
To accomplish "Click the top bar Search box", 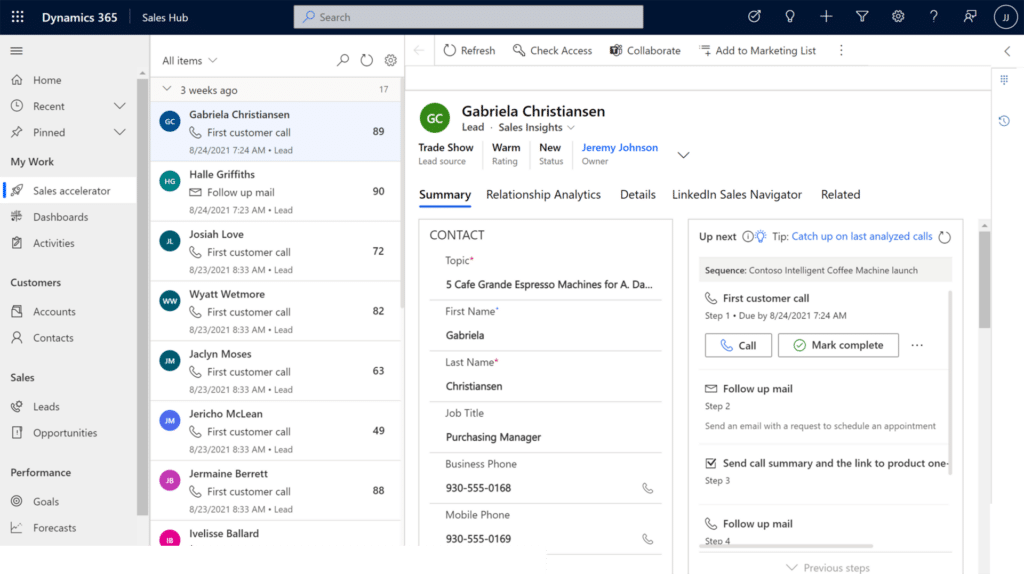I will (x=468, y=17).
